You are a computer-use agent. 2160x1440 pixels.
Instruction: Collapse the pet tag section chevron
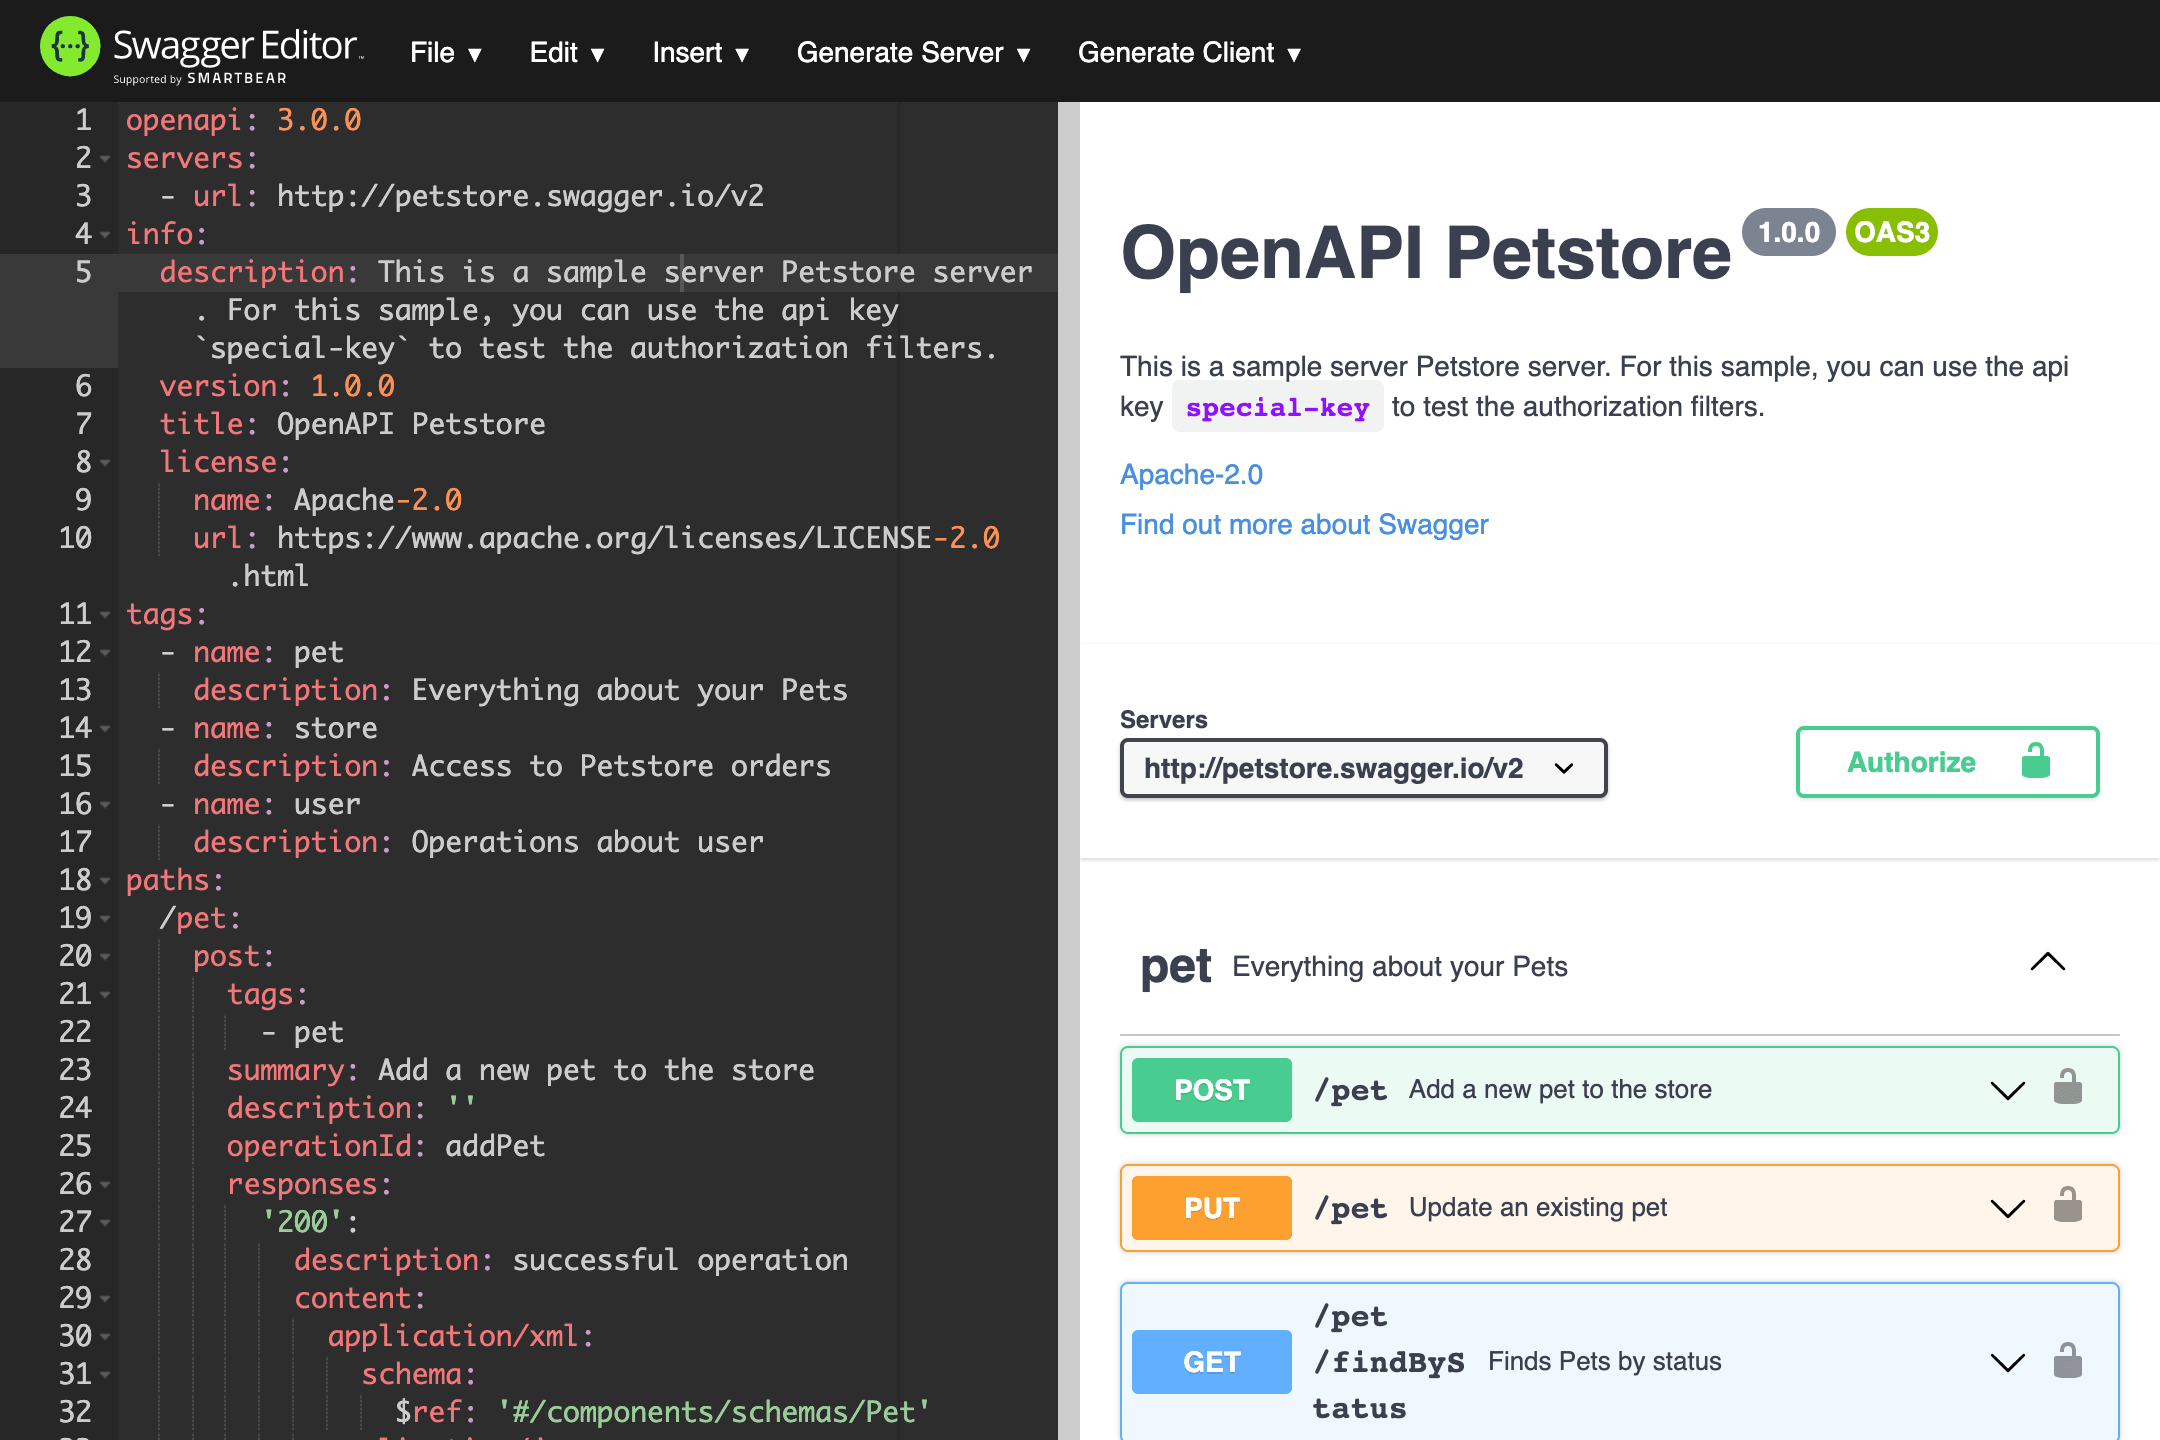[2047, 962]
